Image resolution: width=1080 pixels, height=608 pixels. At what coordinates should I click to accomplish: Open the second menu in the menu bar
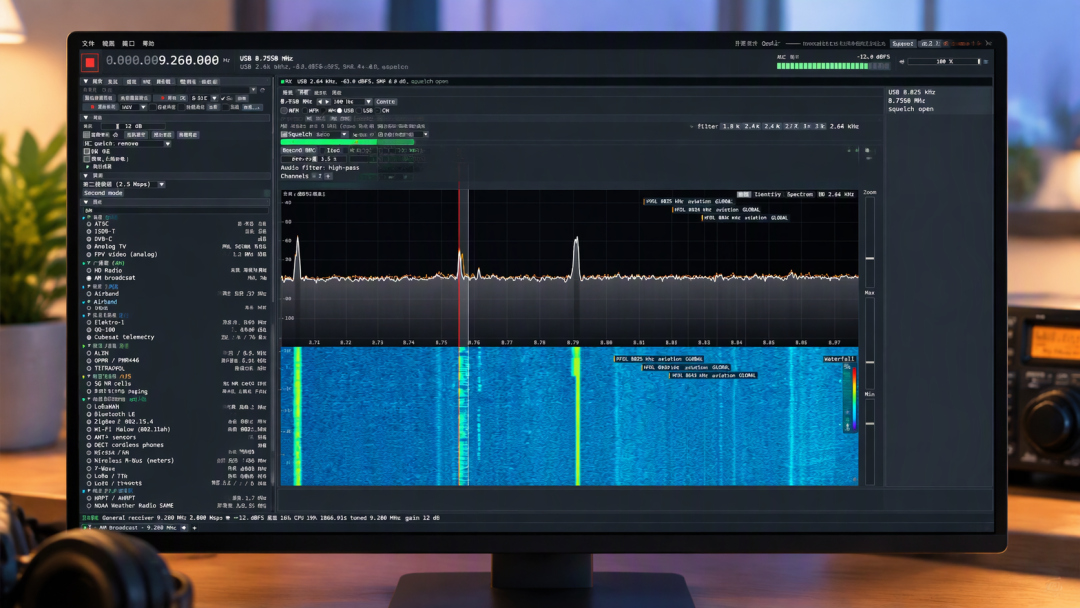point(108,43)
